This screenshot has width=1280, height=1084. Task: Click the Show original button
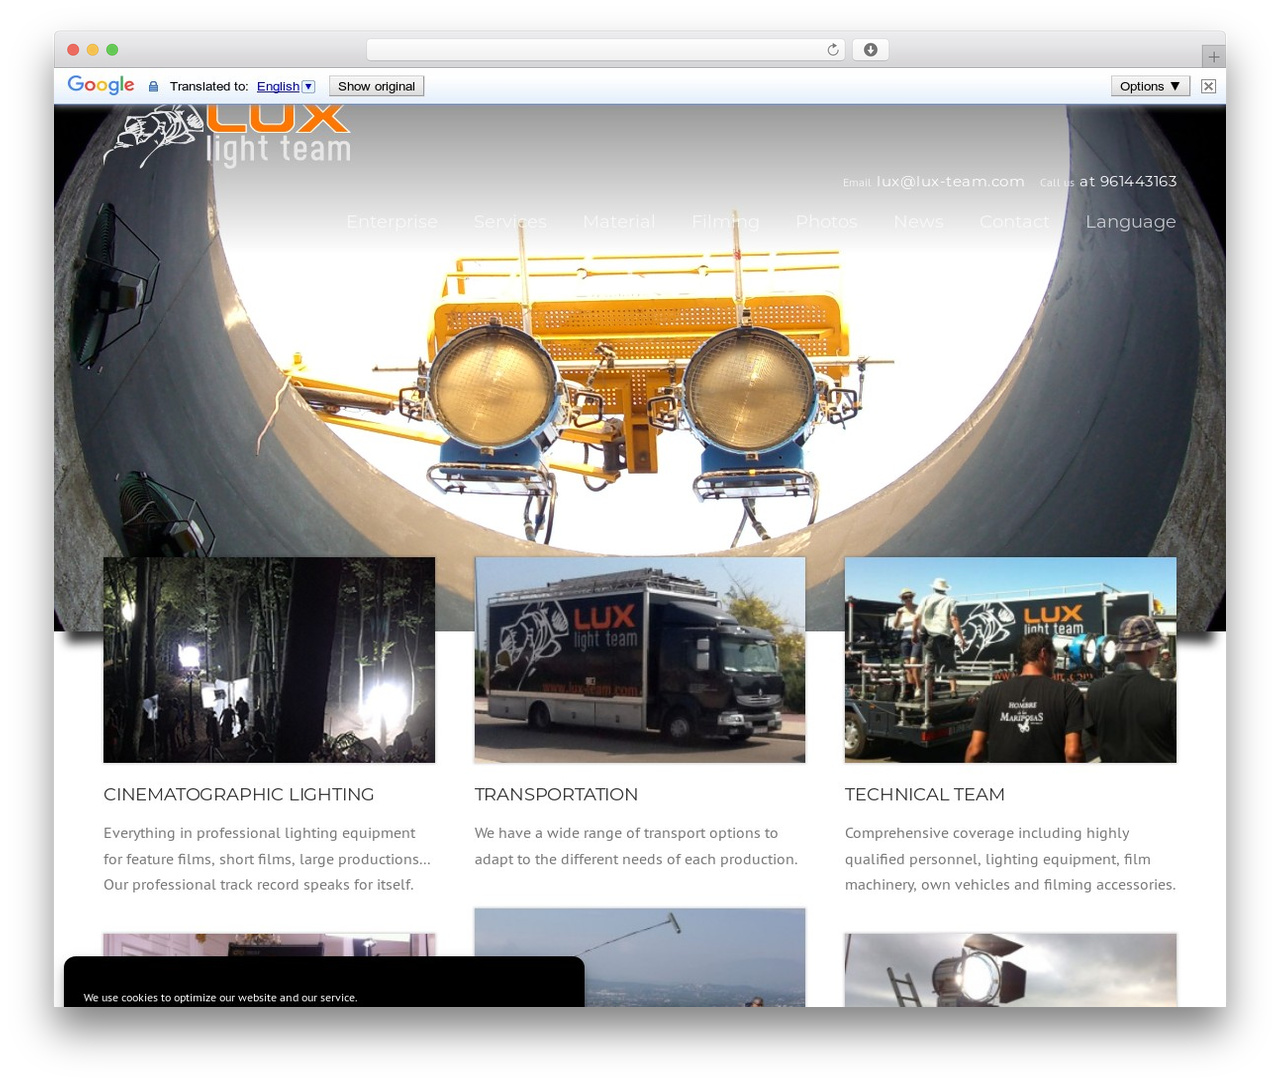[376, 86]
